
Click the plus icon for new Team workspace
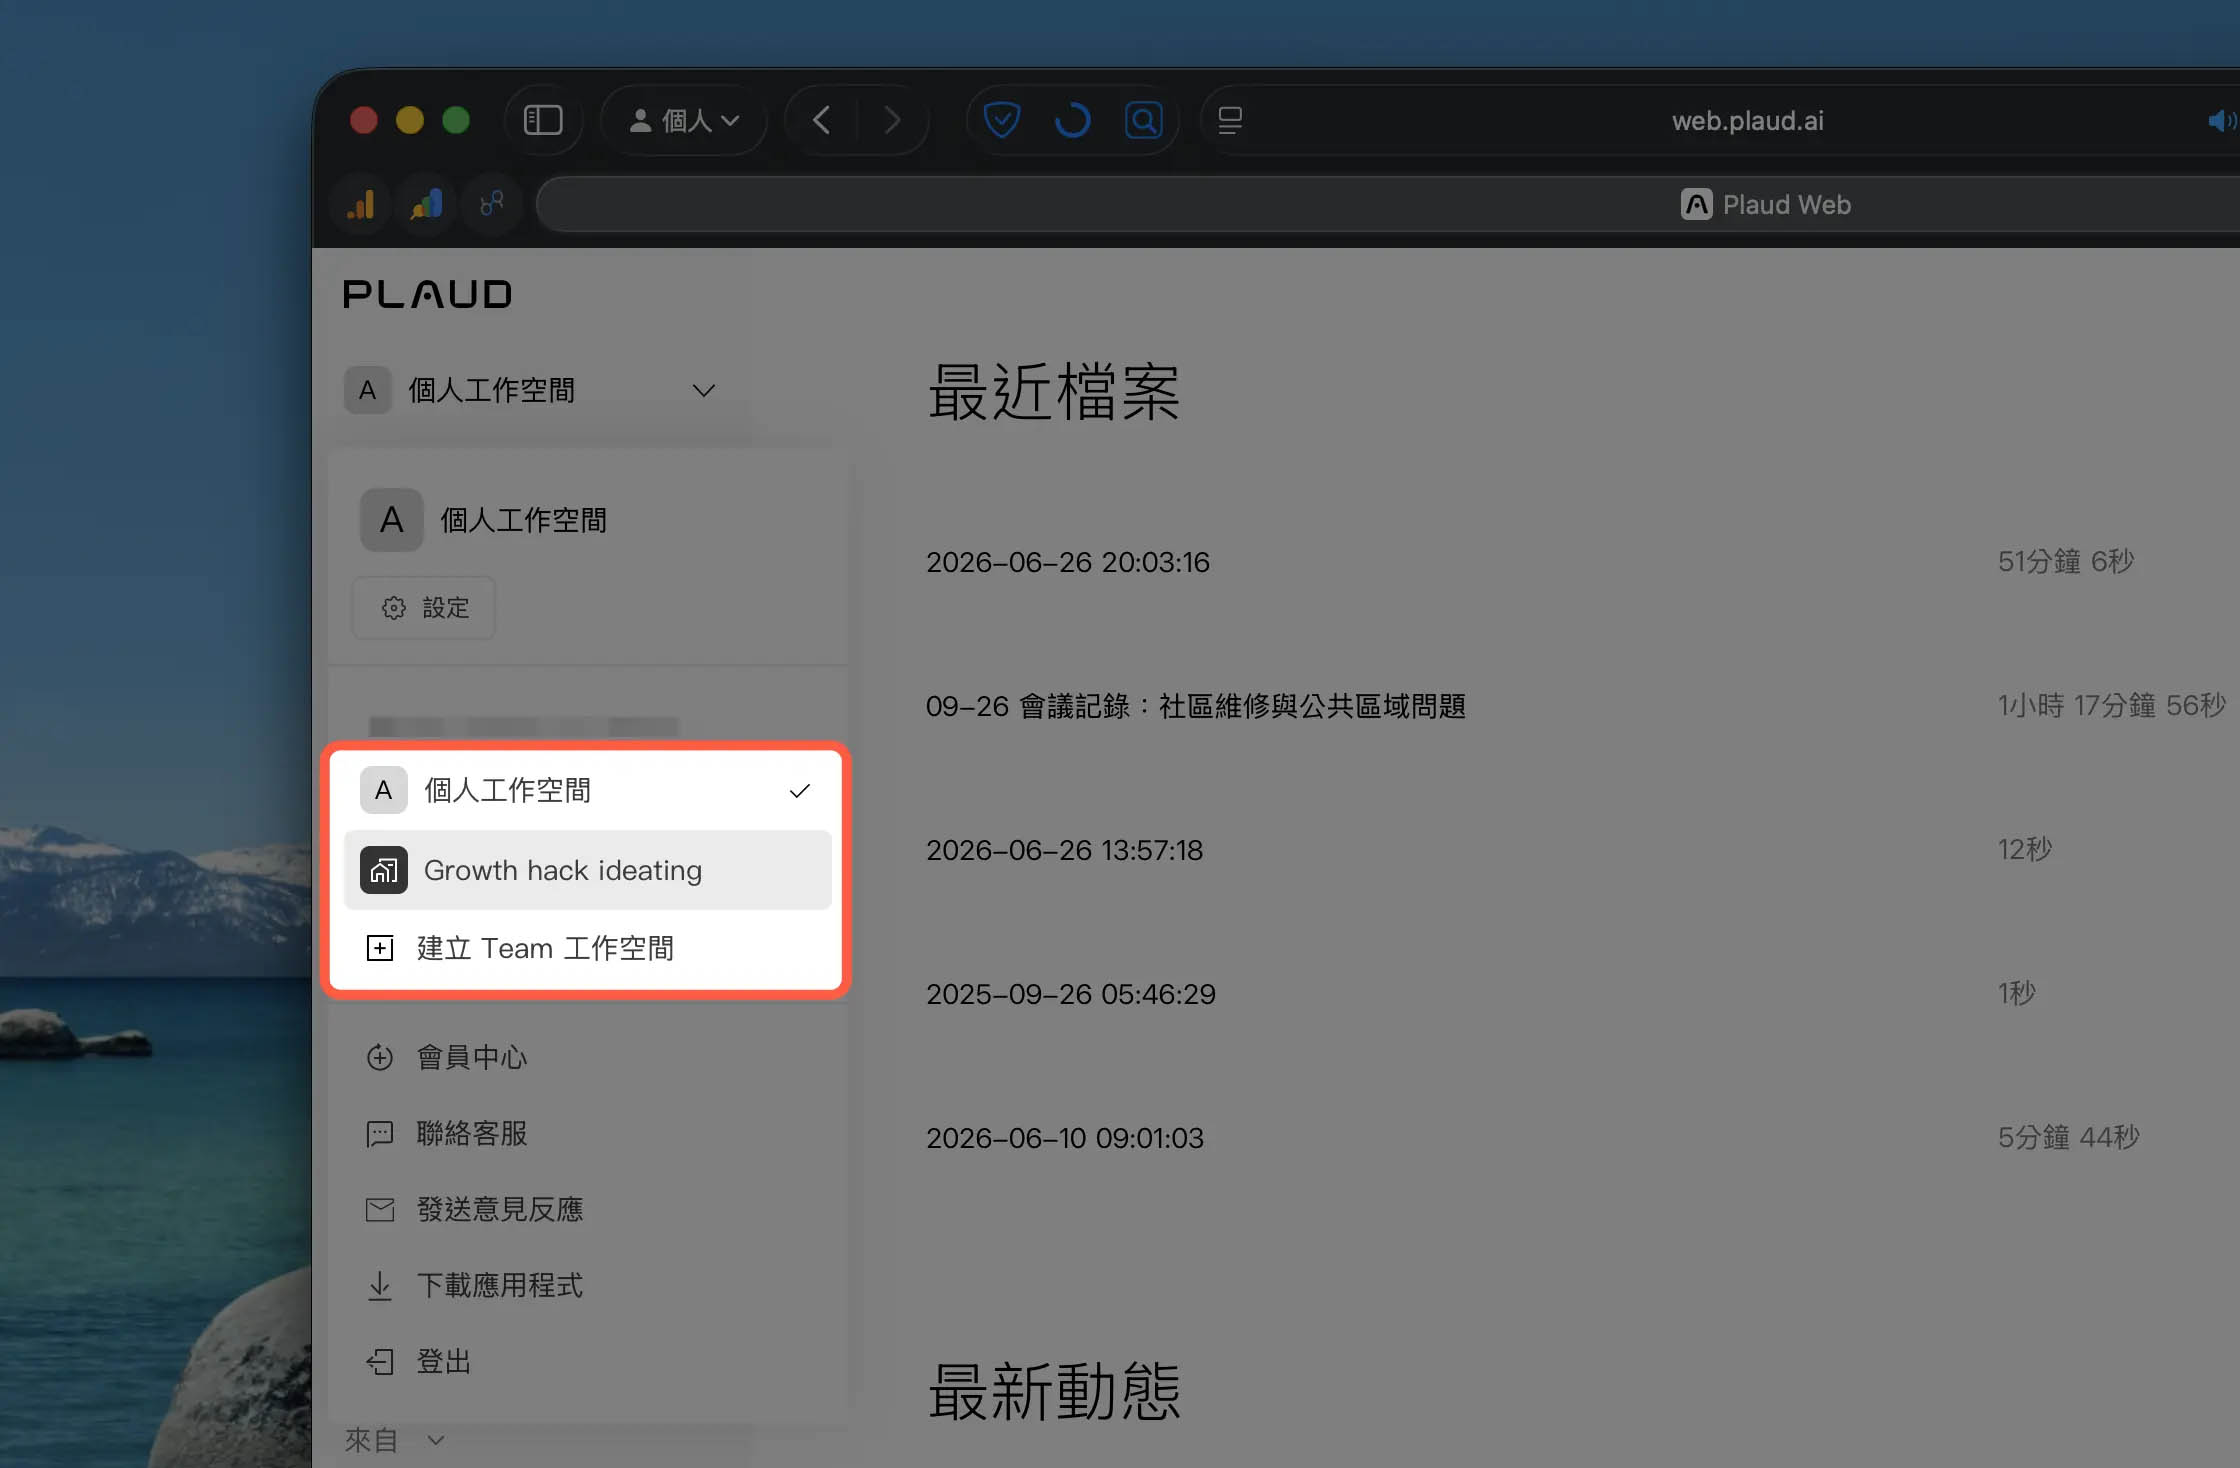click(380, 948)
